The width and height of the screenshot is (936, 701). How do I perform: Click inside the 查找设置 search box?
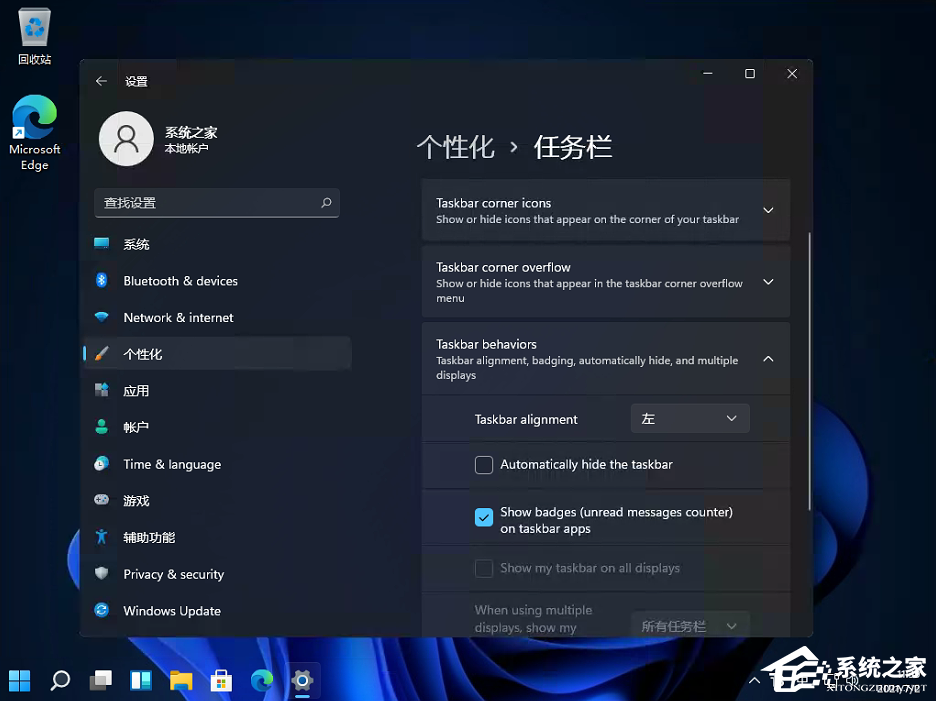click(x=216, y=202)
